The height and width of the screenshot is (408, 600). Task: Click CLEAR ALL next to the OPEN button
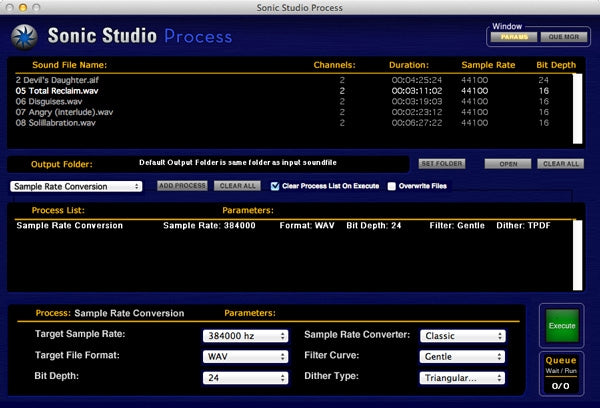tap(561, 164)
